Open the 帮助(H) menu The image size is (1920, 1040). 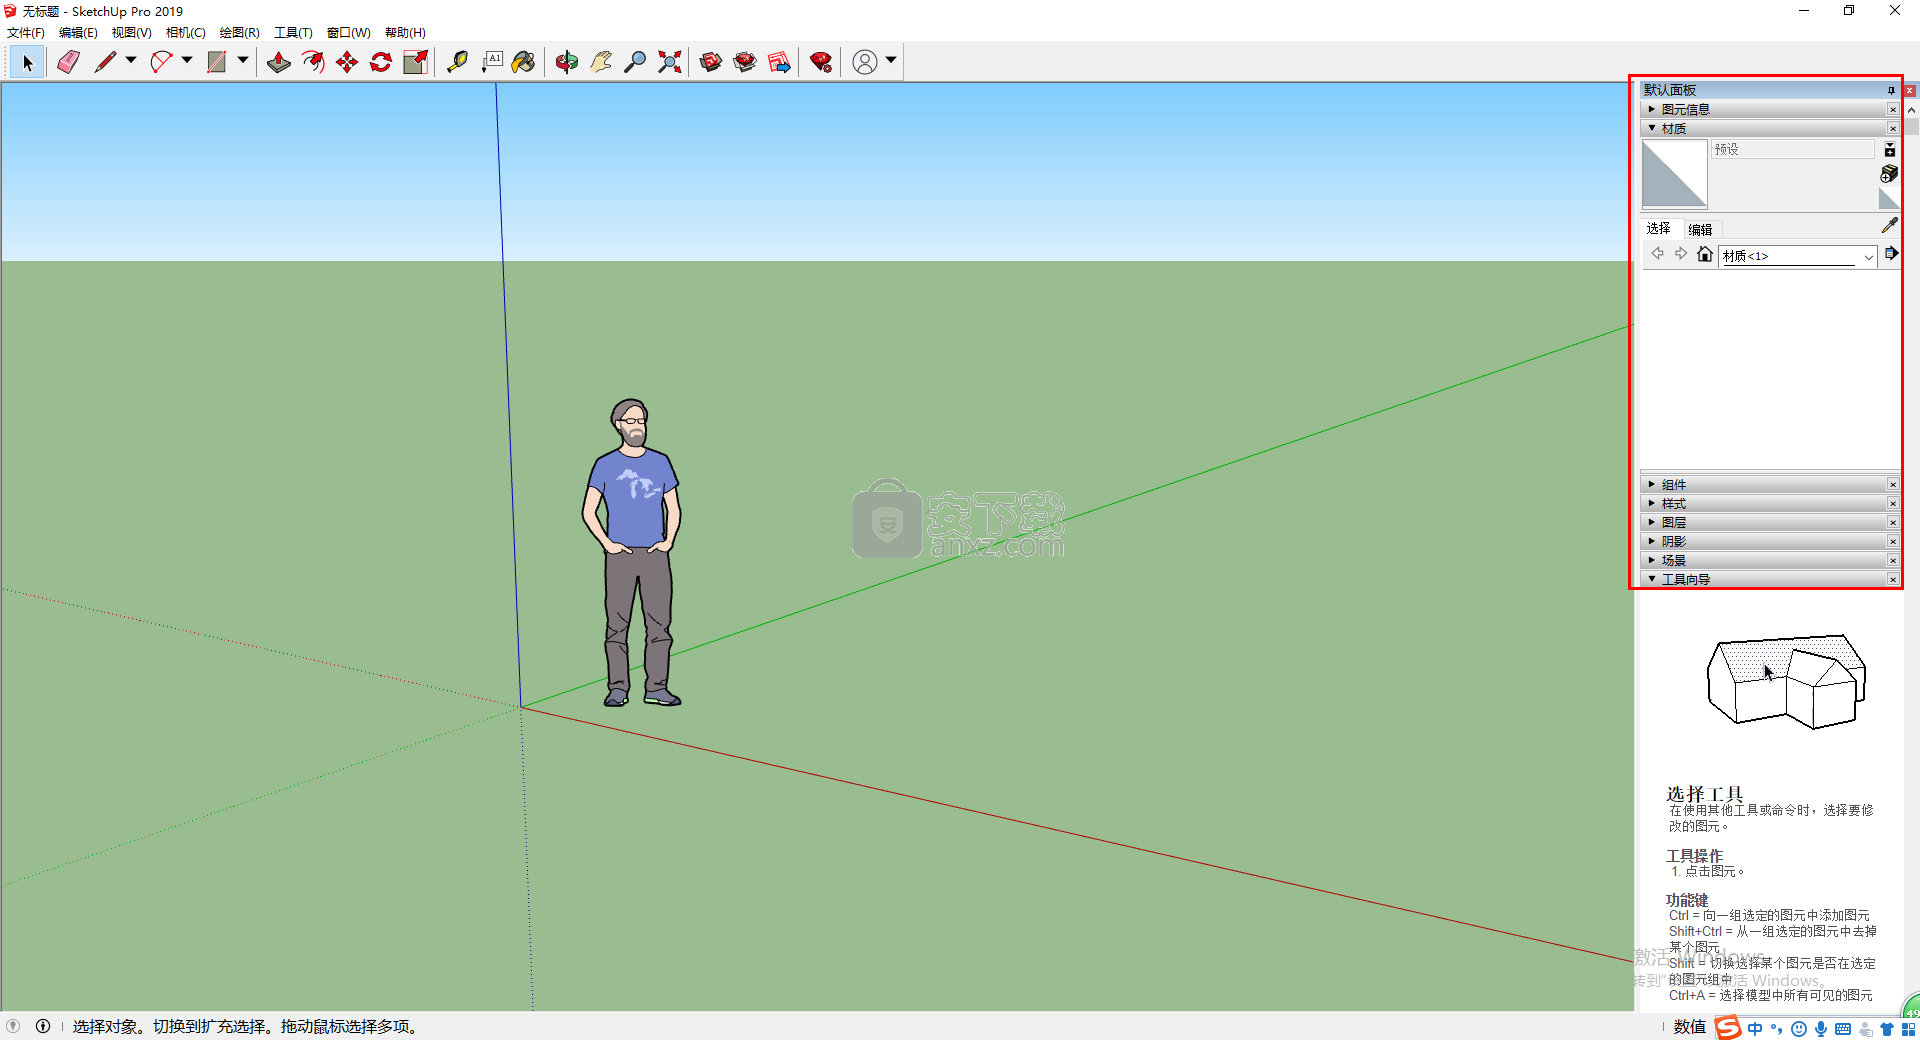[405, 33]
